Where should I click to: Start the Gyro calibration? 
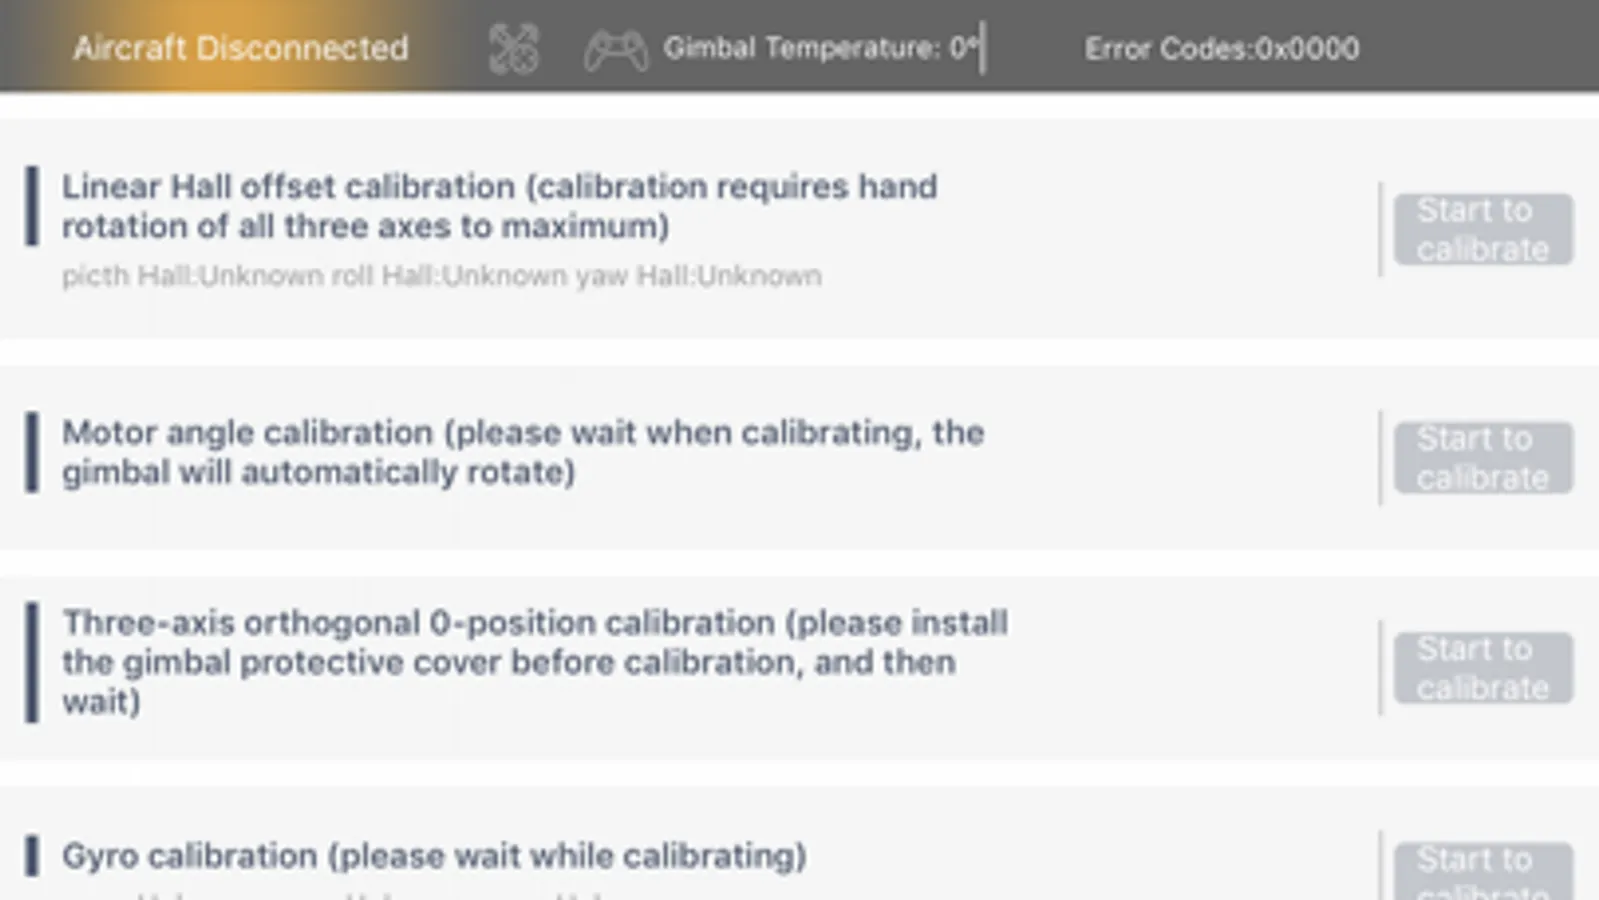1482,870
